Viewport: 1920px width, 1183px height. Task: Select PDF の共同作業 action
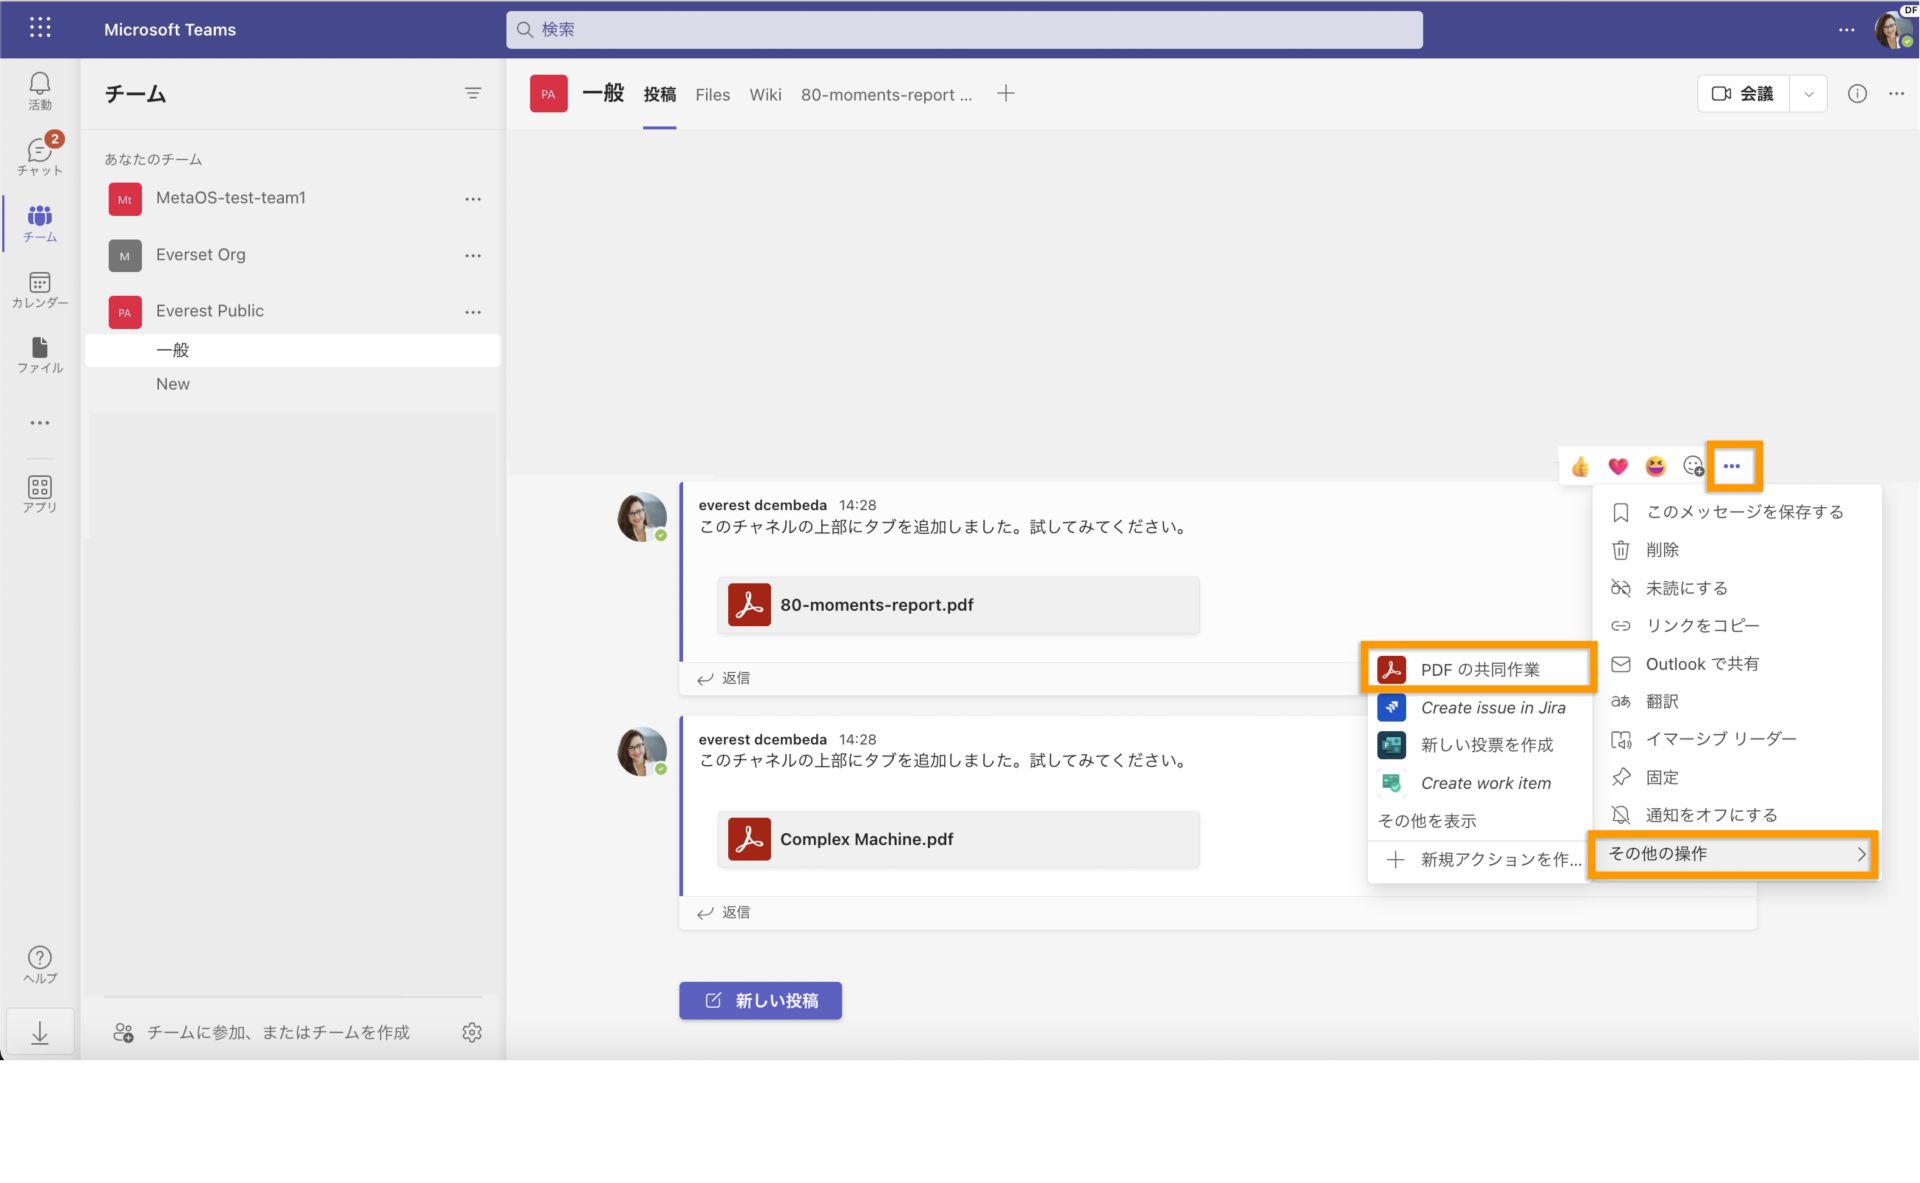click(x=1478, y=669)
